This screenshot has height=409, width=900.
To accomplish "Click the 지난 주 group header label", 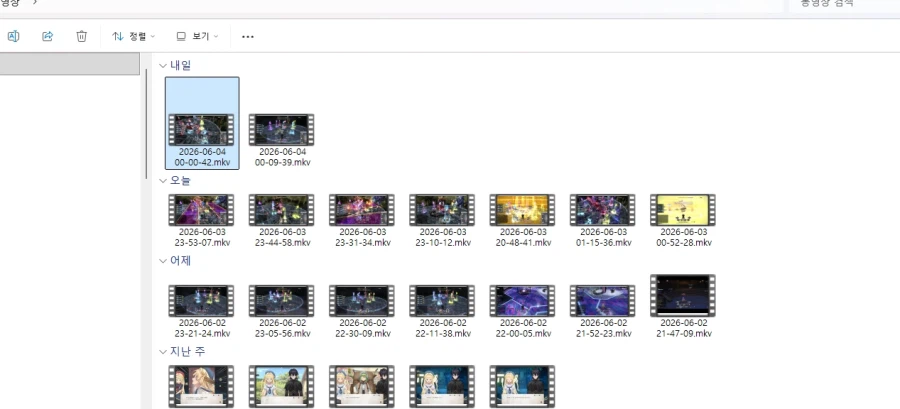I will [188, 352].
